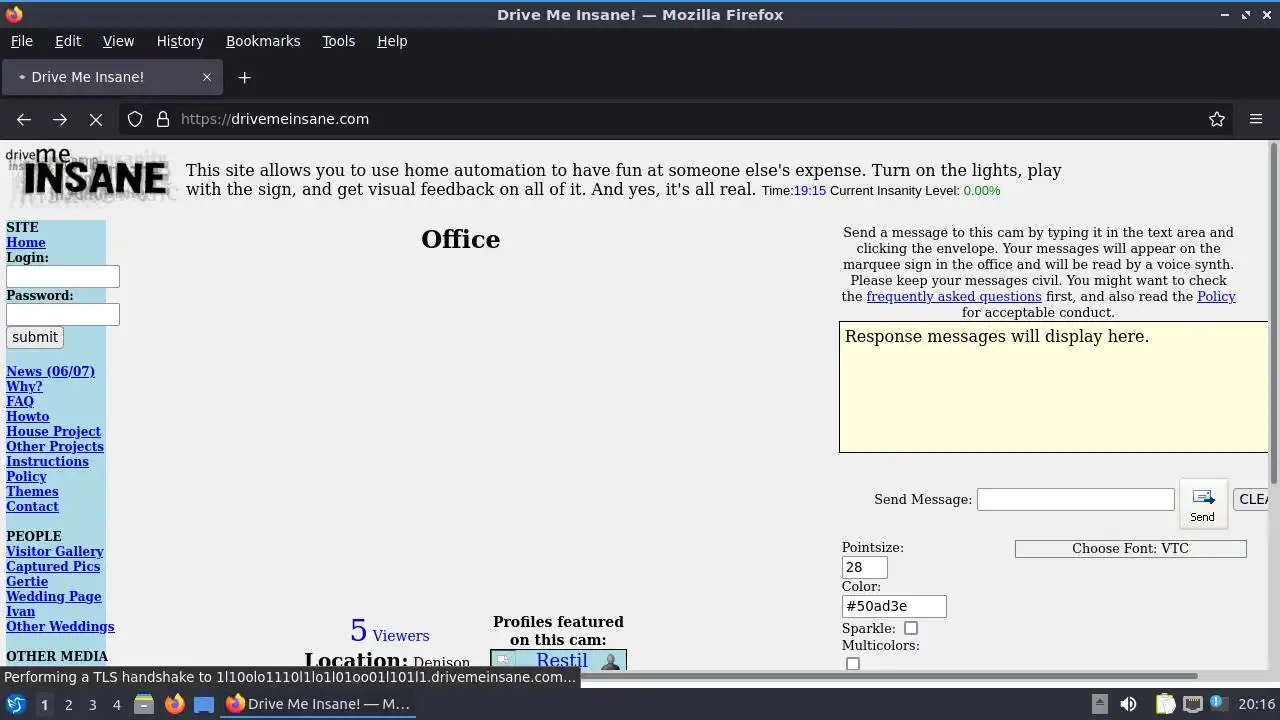Focus the Send Message text field
This screenshot has width=1280, height=720.
point(1075,499)
